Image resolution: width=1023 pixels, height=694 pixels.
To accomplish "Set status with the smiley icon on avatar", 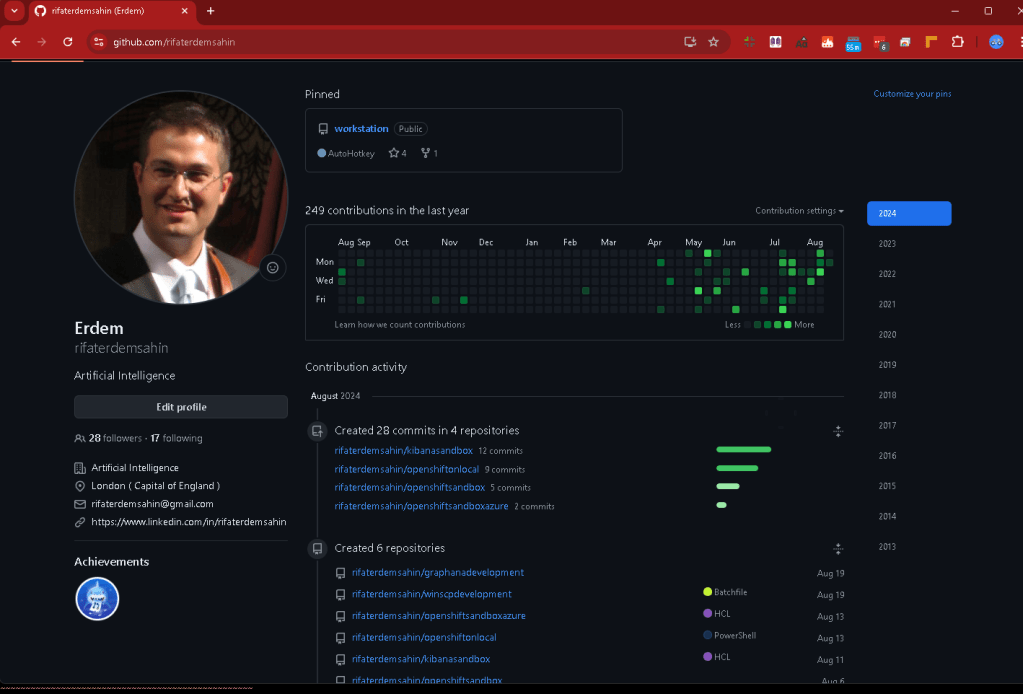I will coord(273,267).
